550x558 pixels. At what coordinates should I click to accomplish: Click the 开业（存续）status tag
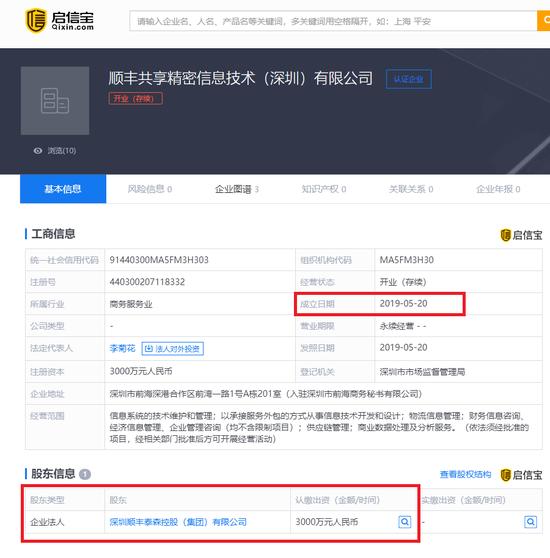pos(136,99)
